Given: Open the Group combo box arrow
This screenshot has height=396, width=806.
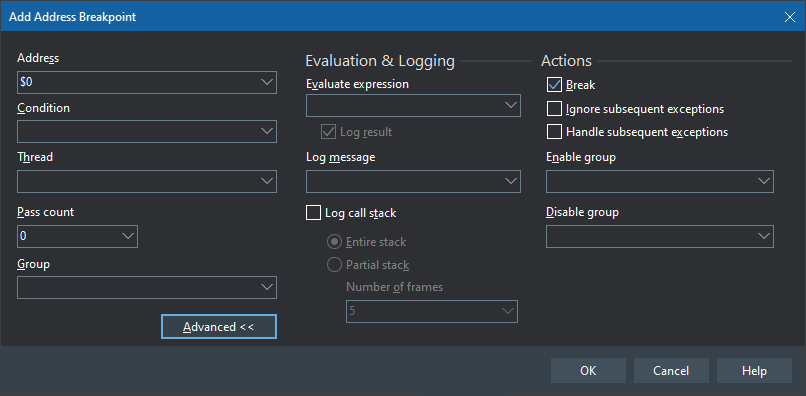Looking at the screenshot, I should (267, 287).
